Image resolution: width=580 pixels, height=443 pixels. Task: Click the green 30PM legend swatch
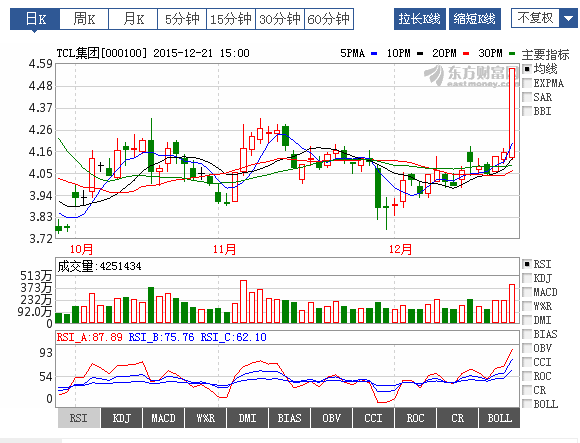coord(512,54)
